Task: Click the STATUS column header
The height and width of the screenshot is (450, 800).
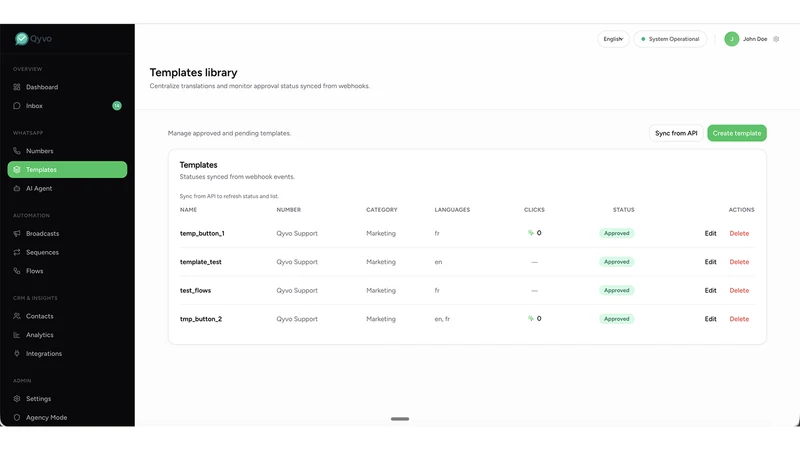Action: (623, 210)
